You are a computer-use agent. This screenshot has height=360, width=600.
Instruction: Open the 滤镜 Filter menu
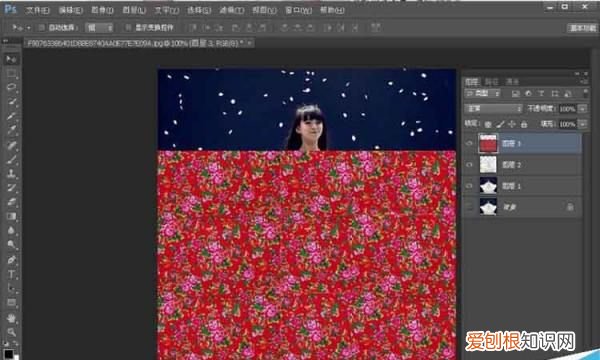[x=232, y=10]
